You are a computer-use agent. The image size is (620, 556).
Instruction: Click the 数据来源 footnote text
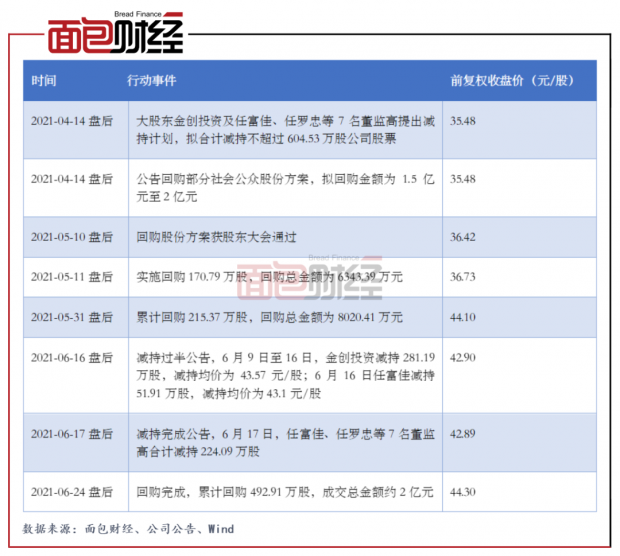point(128,529)
